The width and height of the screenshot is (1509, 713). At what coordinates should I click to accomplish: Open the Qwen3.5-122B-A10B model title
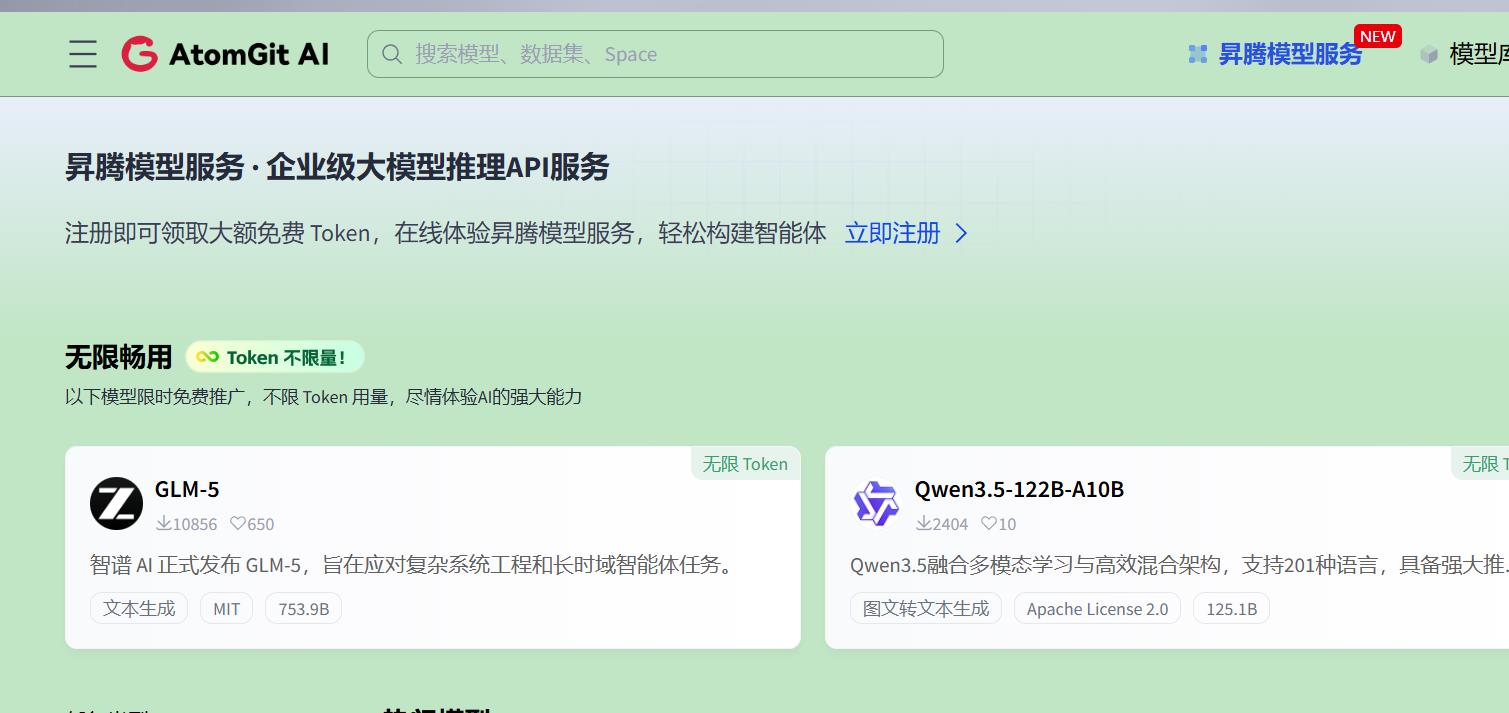pos(1019,489)
